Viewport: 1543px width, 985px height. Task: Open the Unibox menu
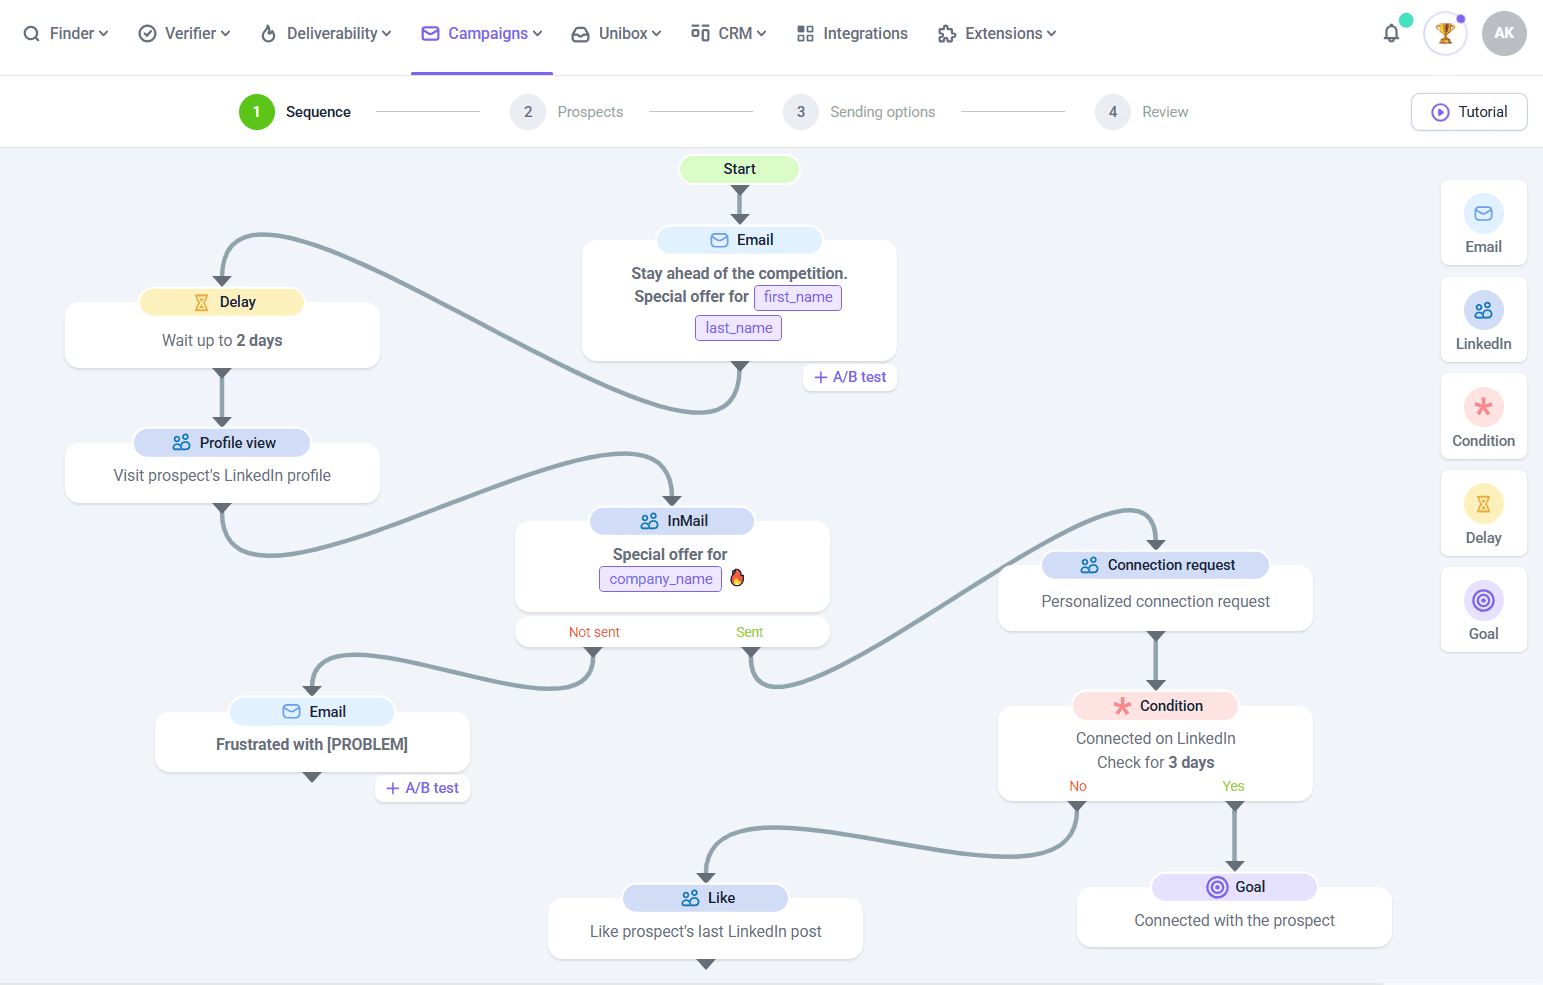(616, 34)
